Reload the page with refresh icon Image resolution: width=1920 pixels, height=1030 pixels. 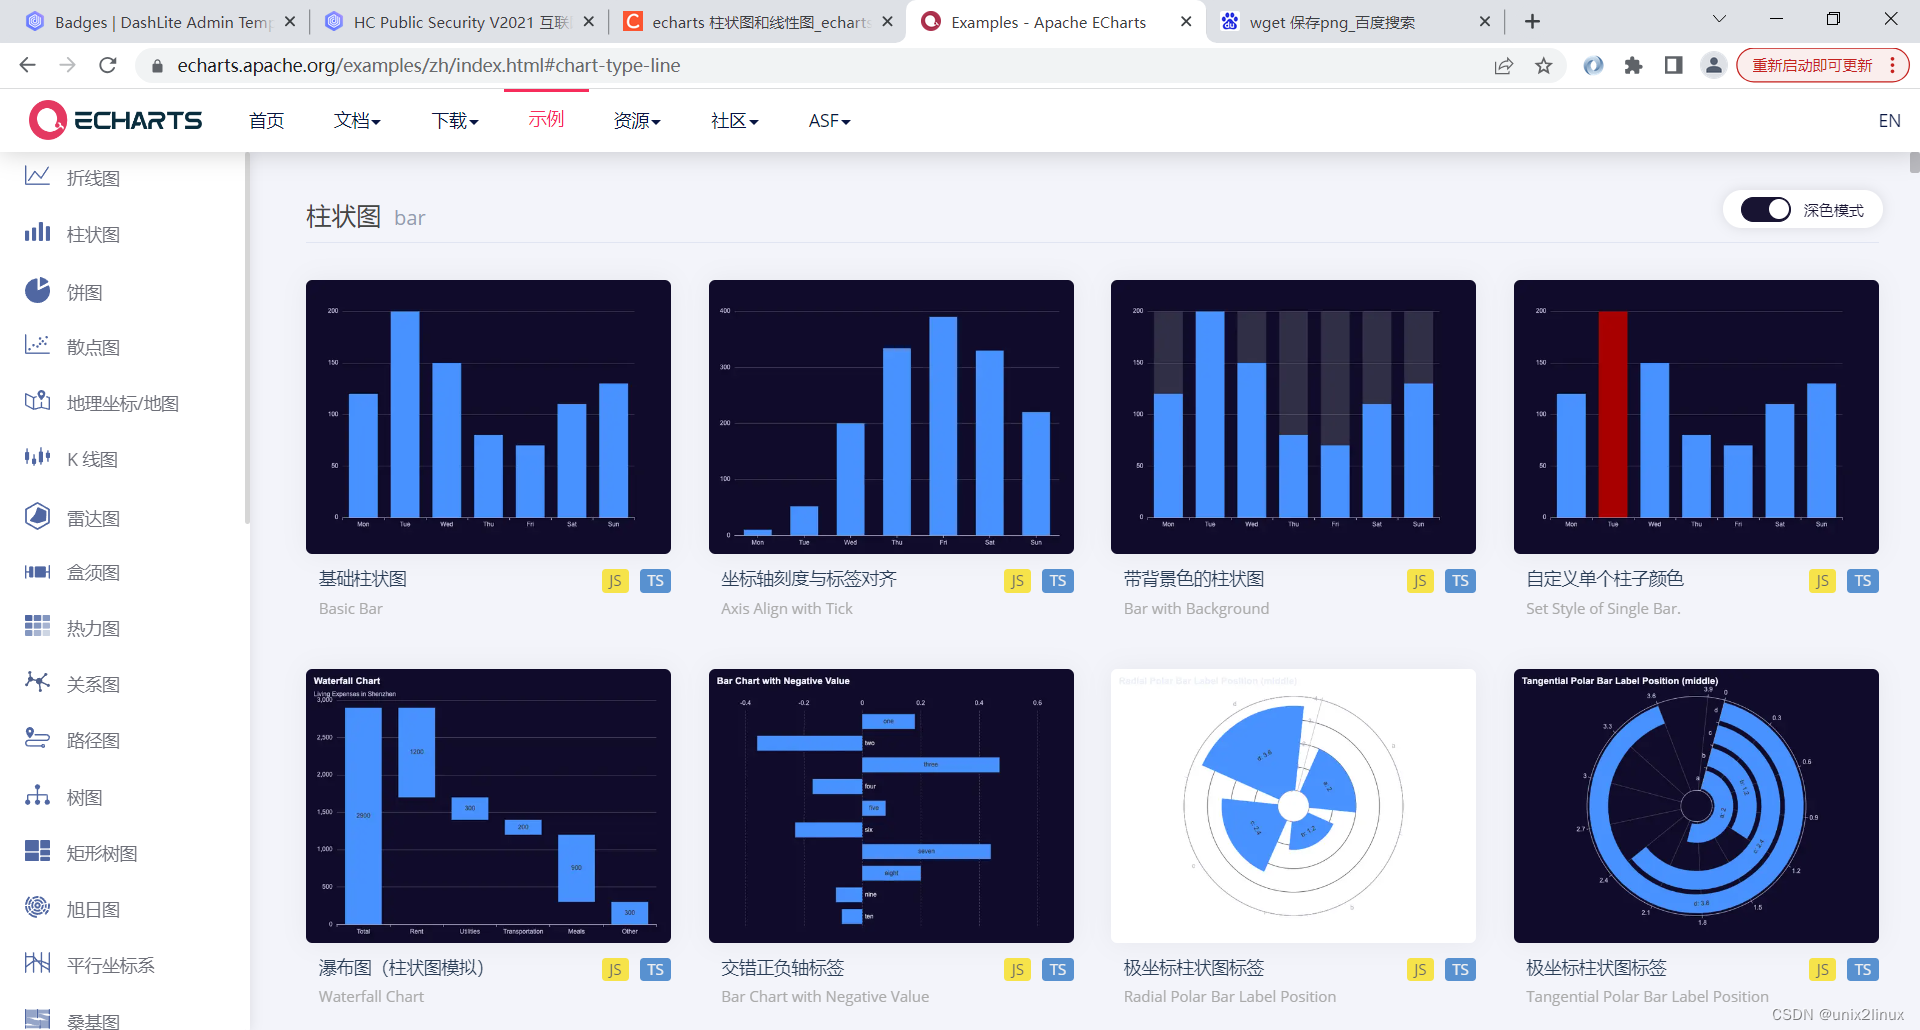tap(108, 65)
